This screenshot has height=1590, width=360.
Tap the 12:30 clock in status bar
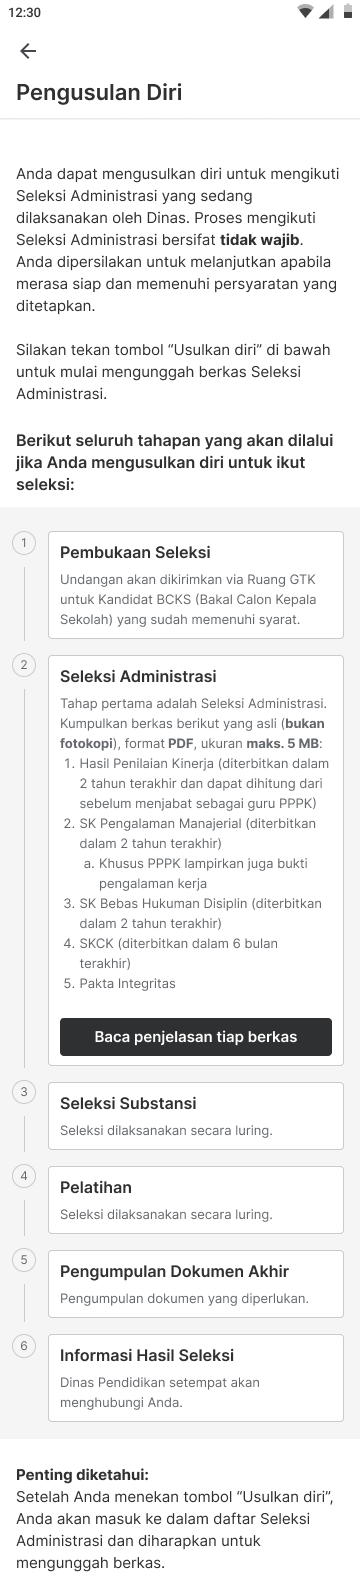(x=25, y=12)
